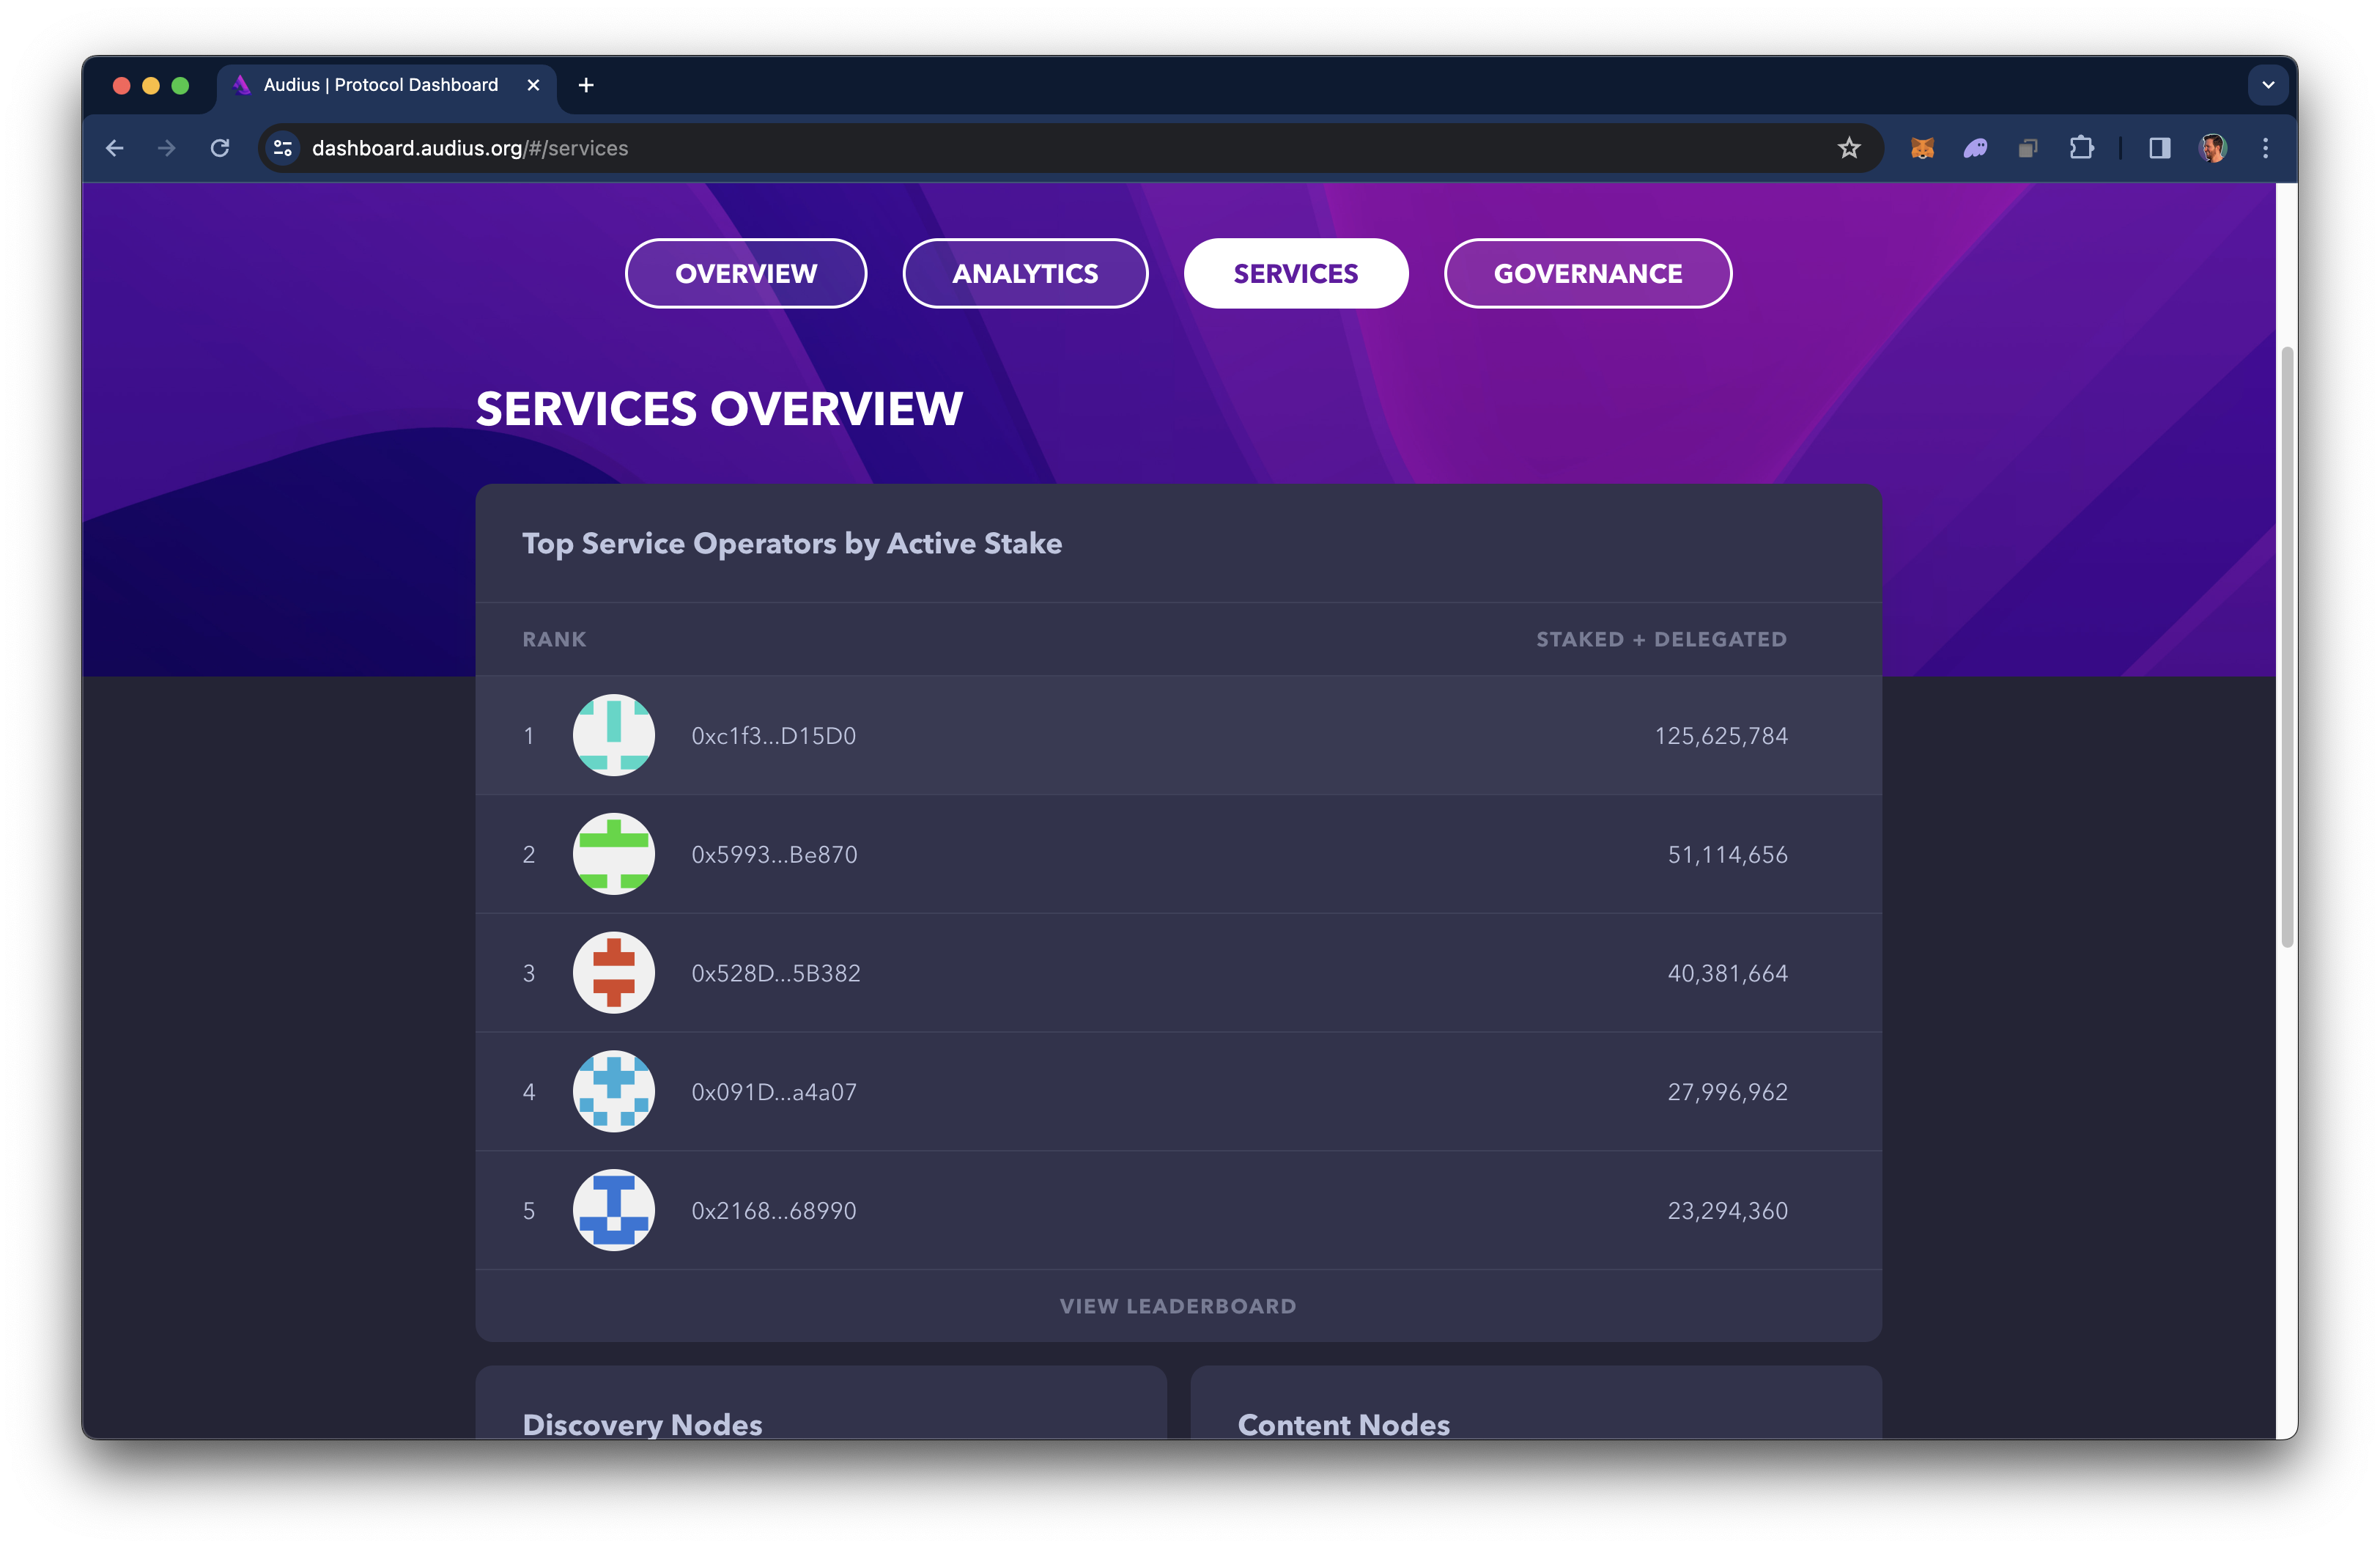Switch to the Overview tab
Screen dimensions: 2380x1548
click(745, 273)
